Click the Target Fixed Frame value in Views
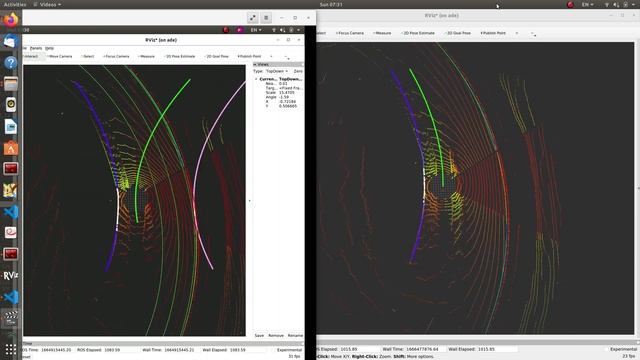640x360 pixels. point(290,88)
